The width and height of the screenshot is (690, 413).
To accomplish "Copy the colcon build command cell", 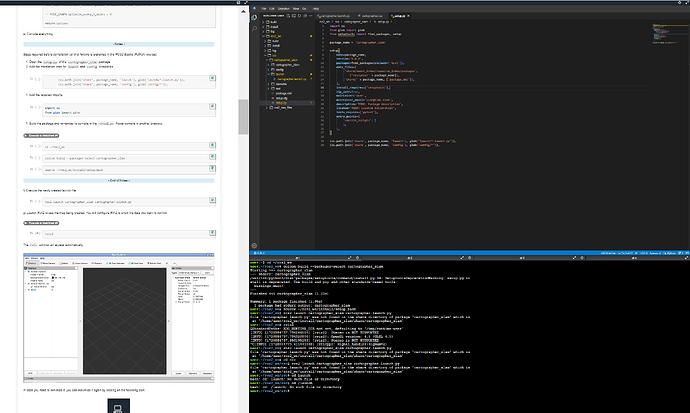I will [212, 157].
